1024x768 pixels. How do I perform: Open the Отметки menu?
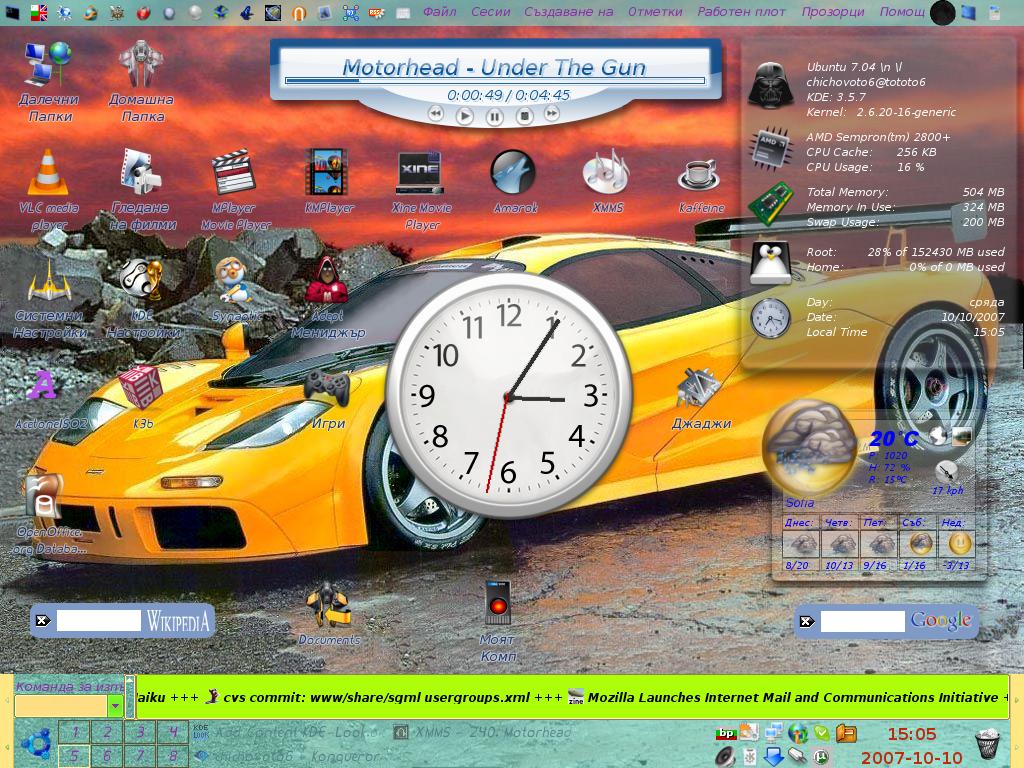[x=655, y=12]
